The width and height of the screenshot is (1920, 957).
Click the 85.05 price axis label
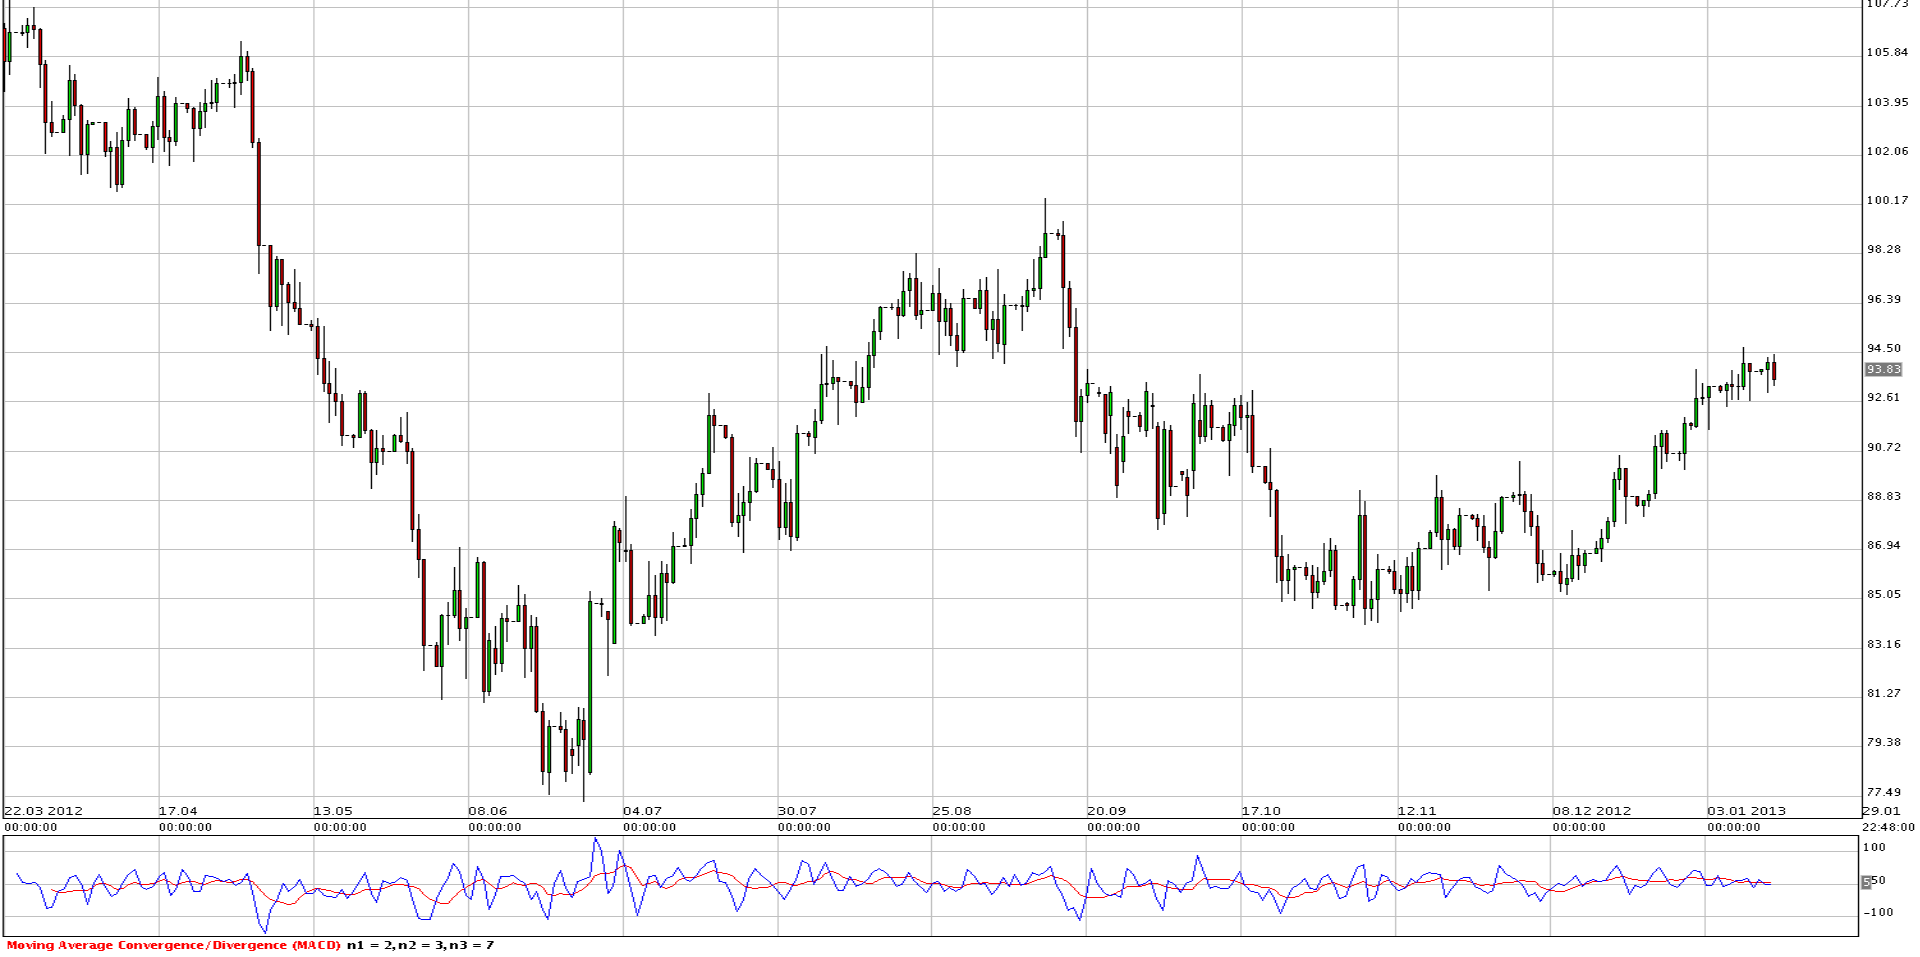[x=1884, y=594]
